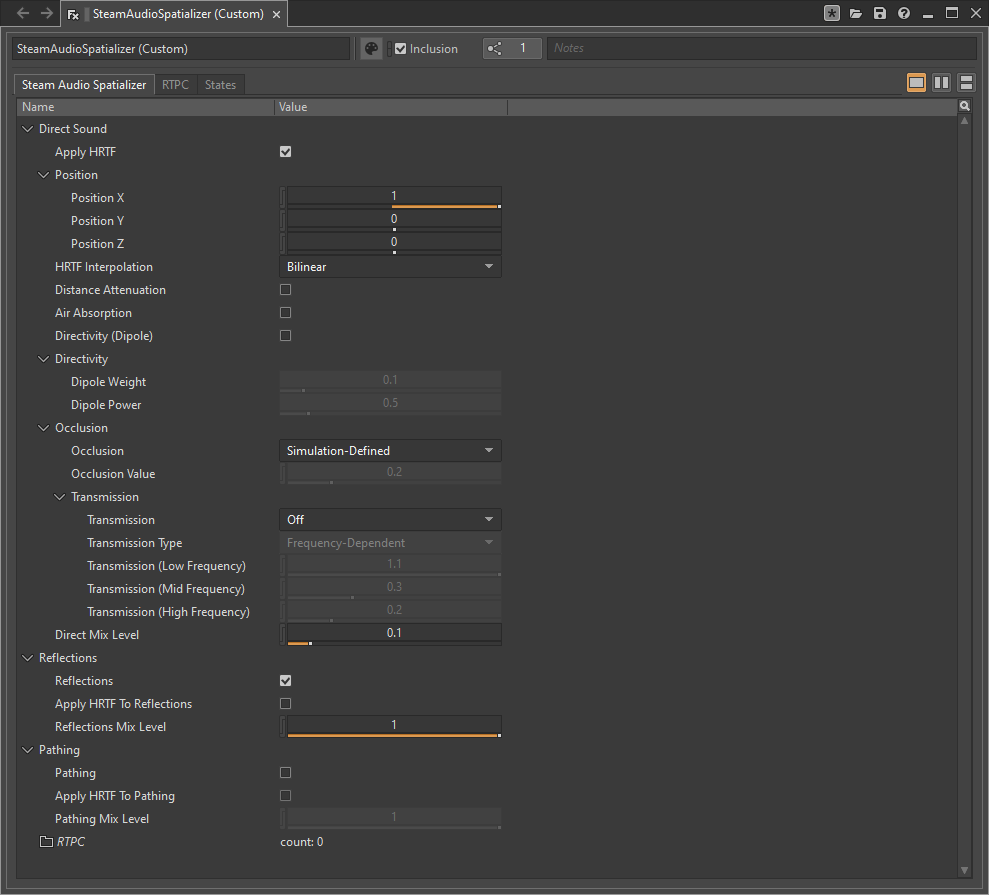
Task: Open the HRTF Interpolation Bilinear dropdown
Action: point(390,267)
